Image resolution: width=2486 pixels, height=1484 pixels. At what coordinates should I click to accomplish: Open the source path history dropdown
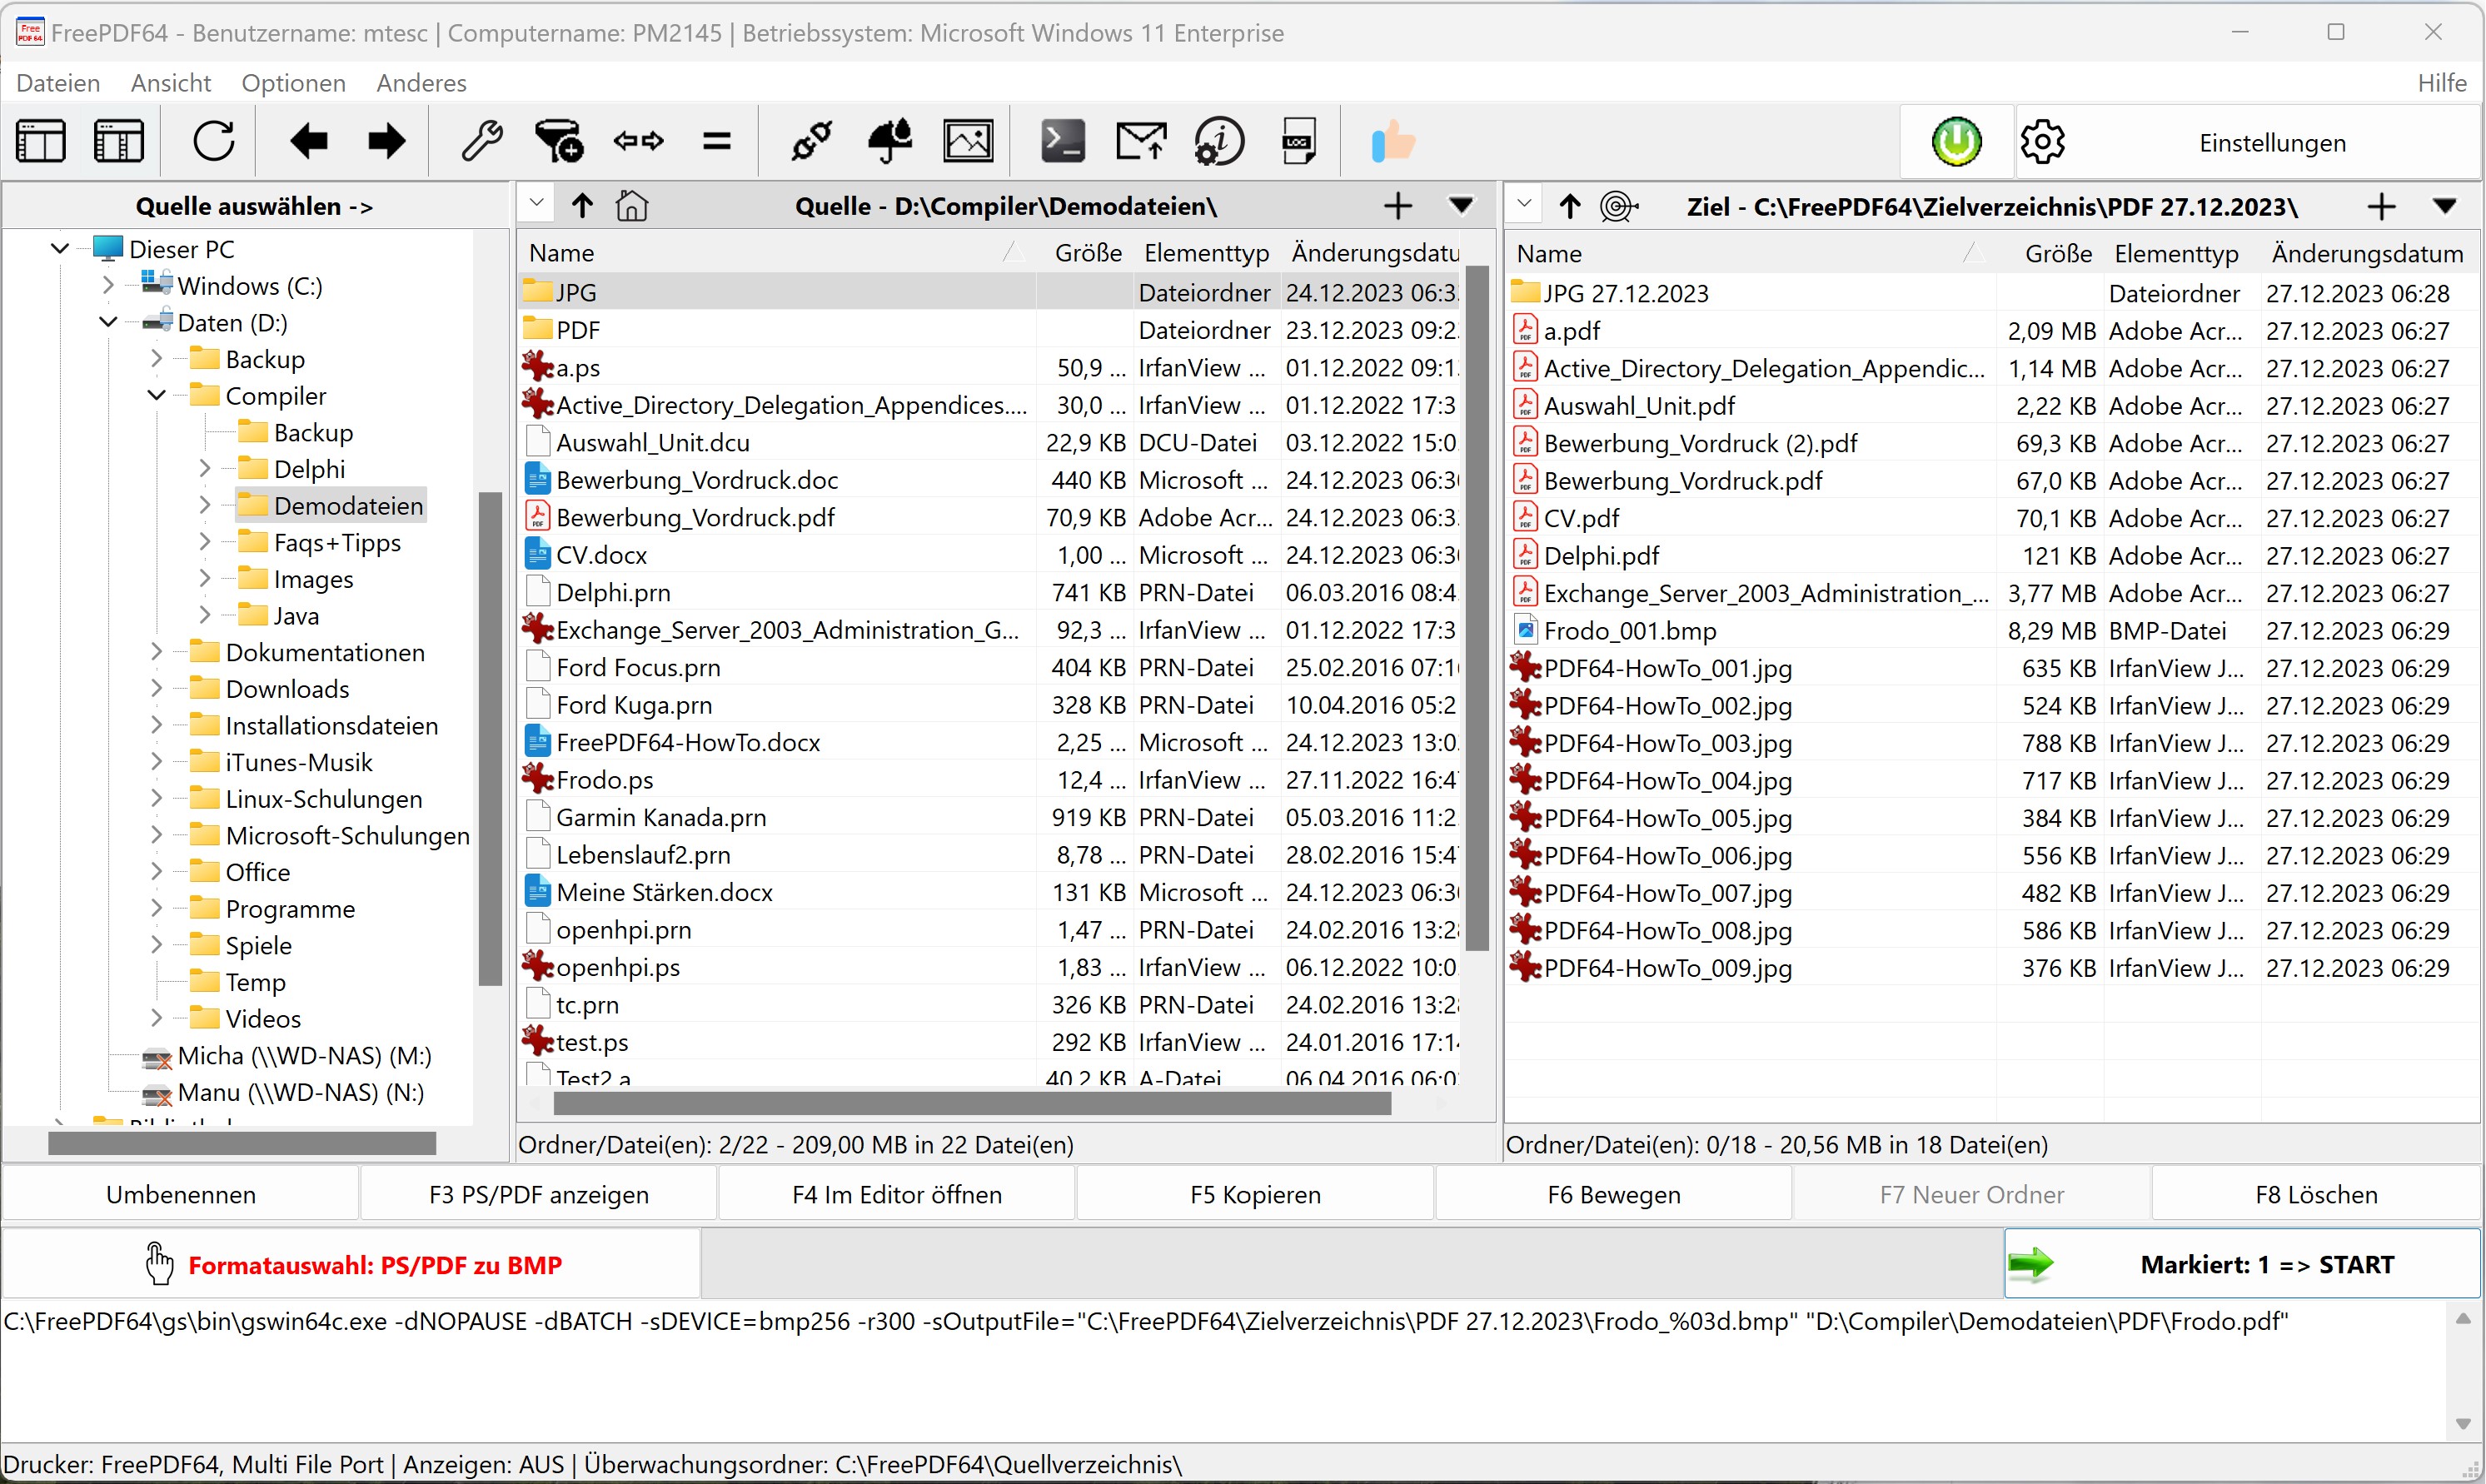pos(536,204)
